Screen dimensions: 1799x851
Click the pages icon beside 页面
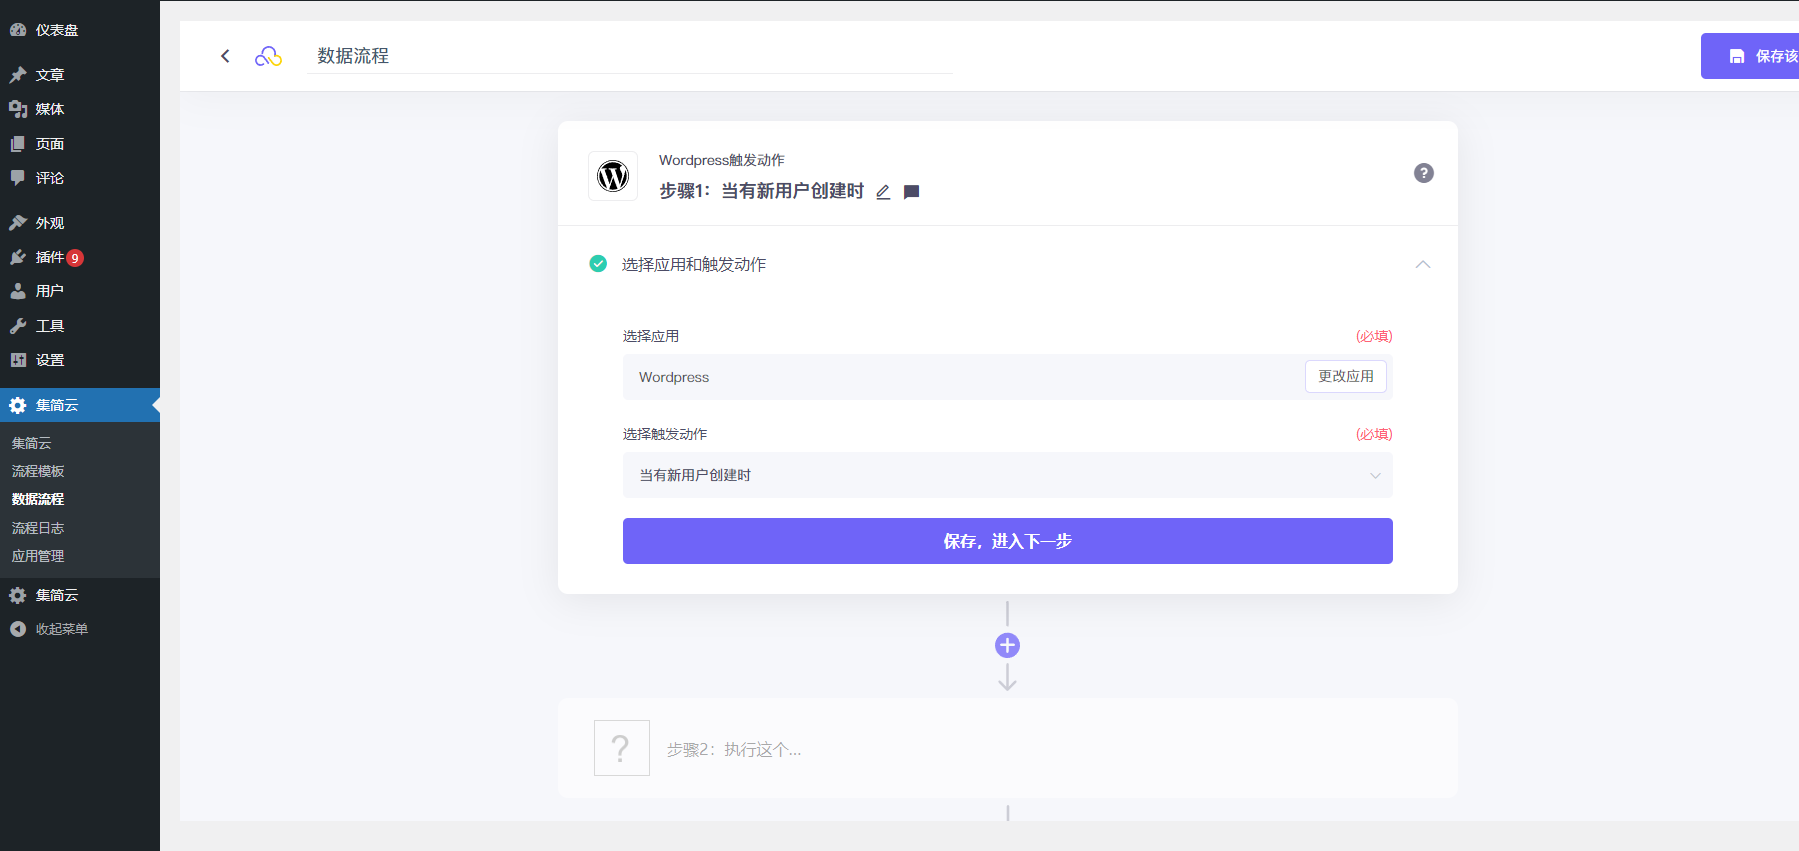point(18,144)
